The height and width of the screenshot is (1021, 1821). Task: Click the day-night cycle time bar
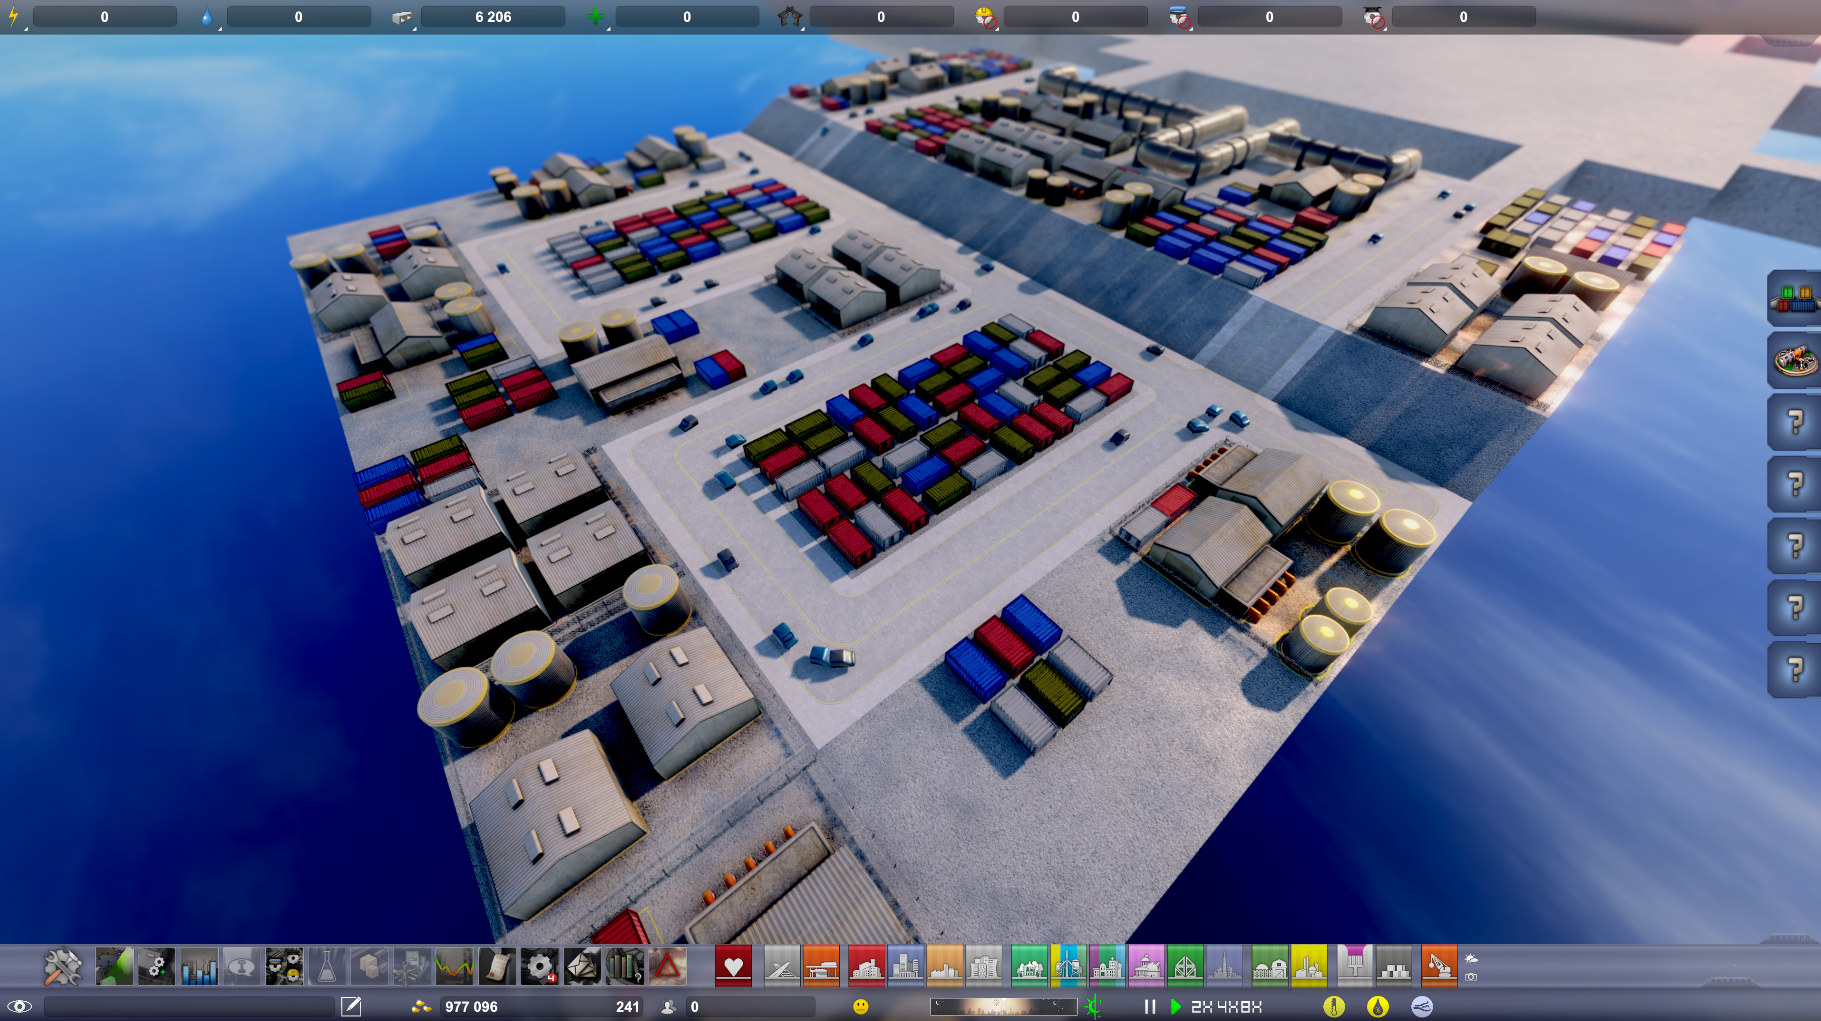tap(1003, 1006)
